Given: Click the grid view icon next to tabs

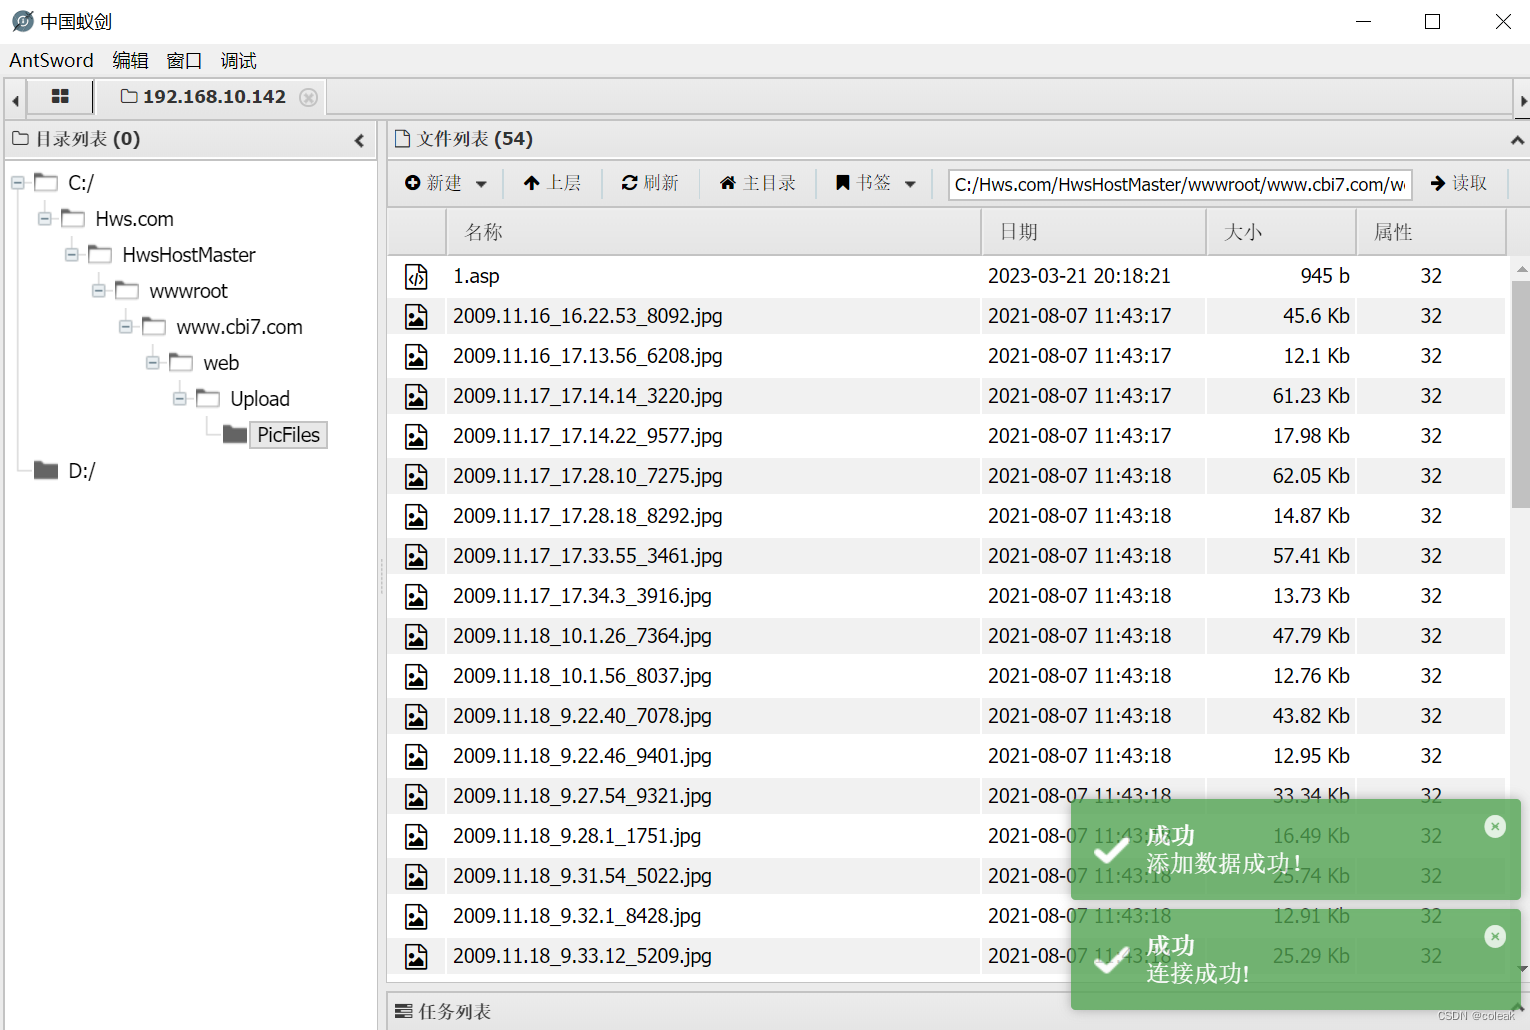Looking at the screenshot, I should pos(60,96).
